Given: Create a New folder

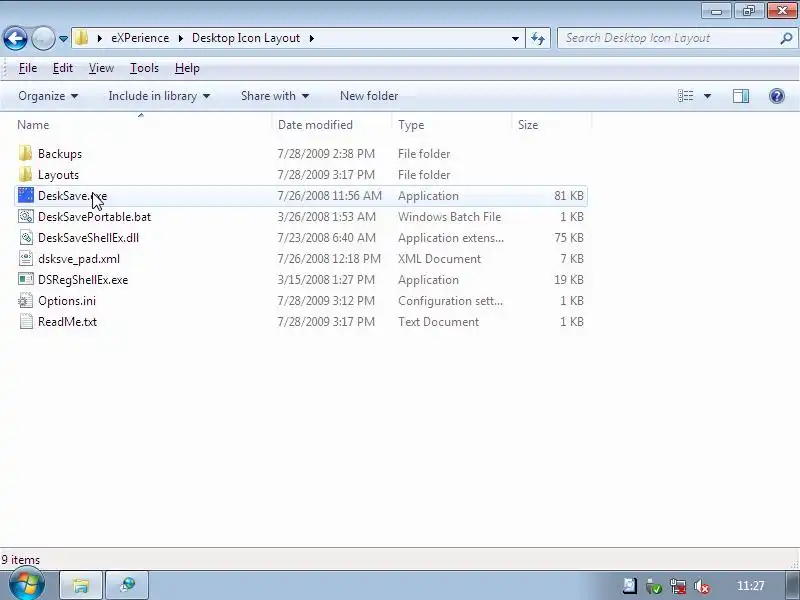Looking at the screenshot, I should pyautogui.click(x=369, y=96).
